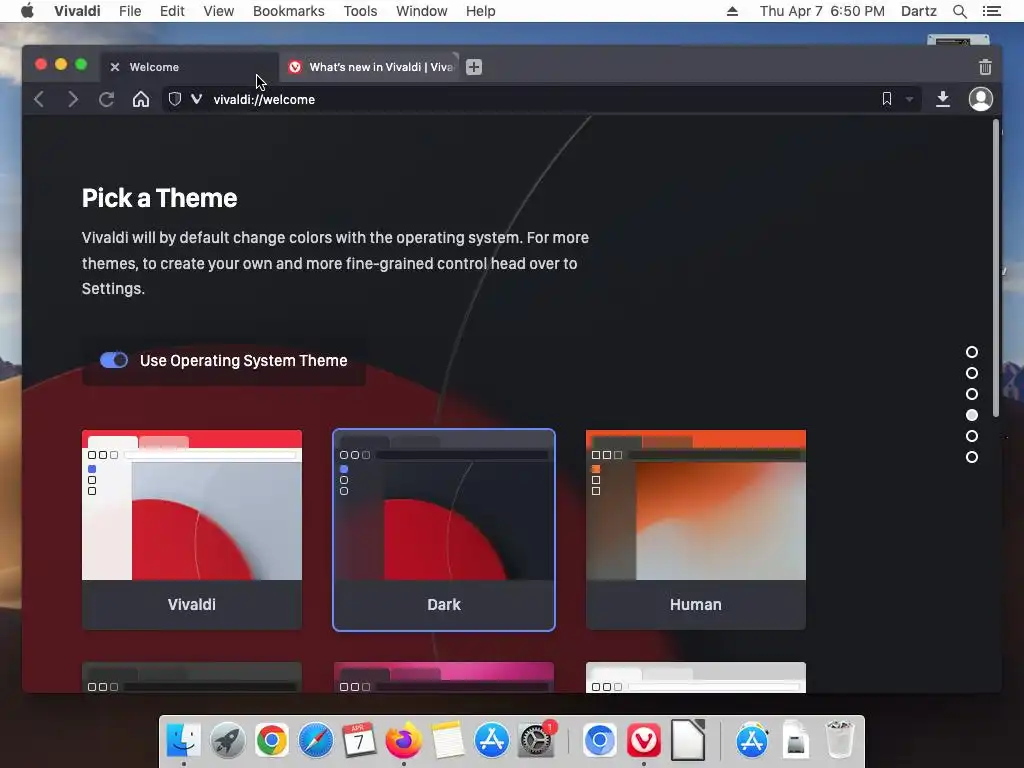Expand the address field dropdown arrow

coord(909,99)
